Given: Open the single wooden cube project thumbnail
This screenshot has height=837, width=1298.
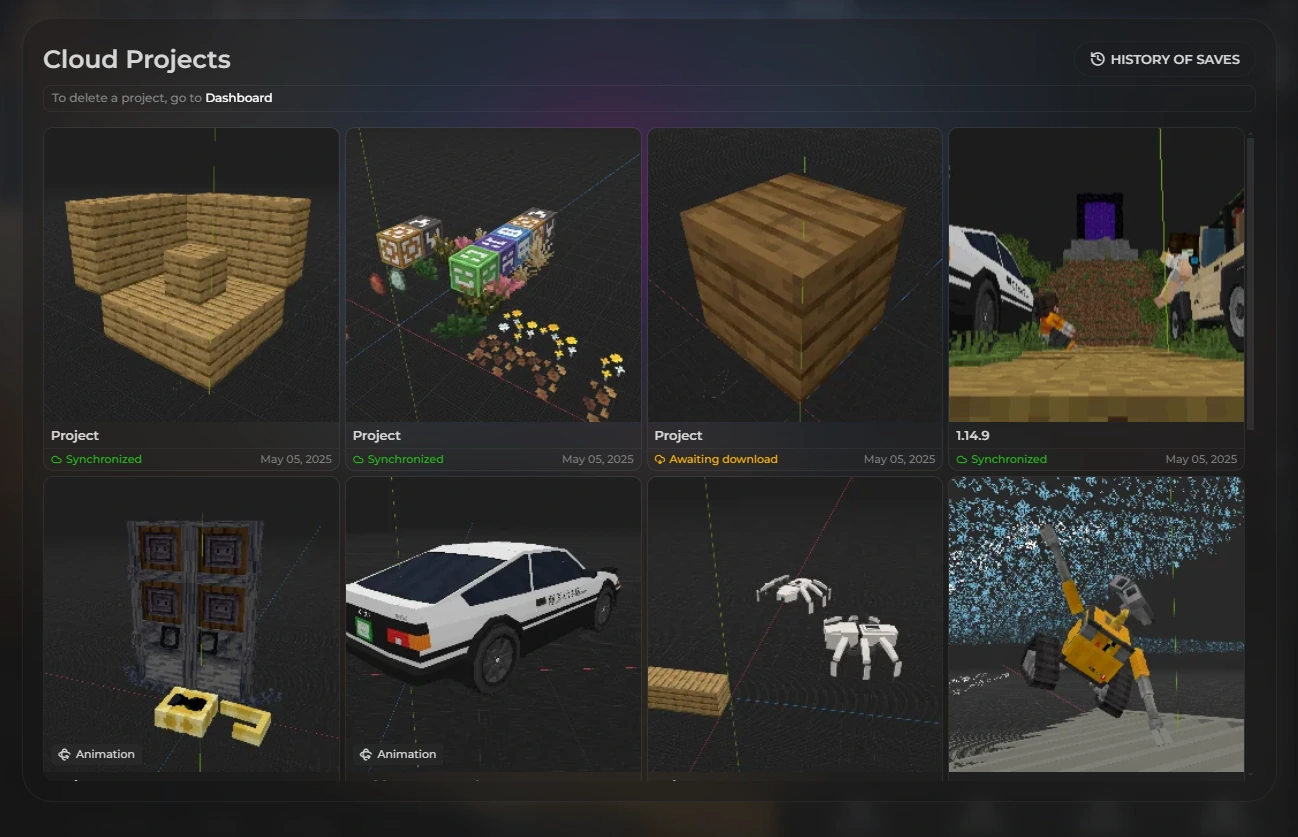Looking at the screenshot, I should [x=795, y=275].
